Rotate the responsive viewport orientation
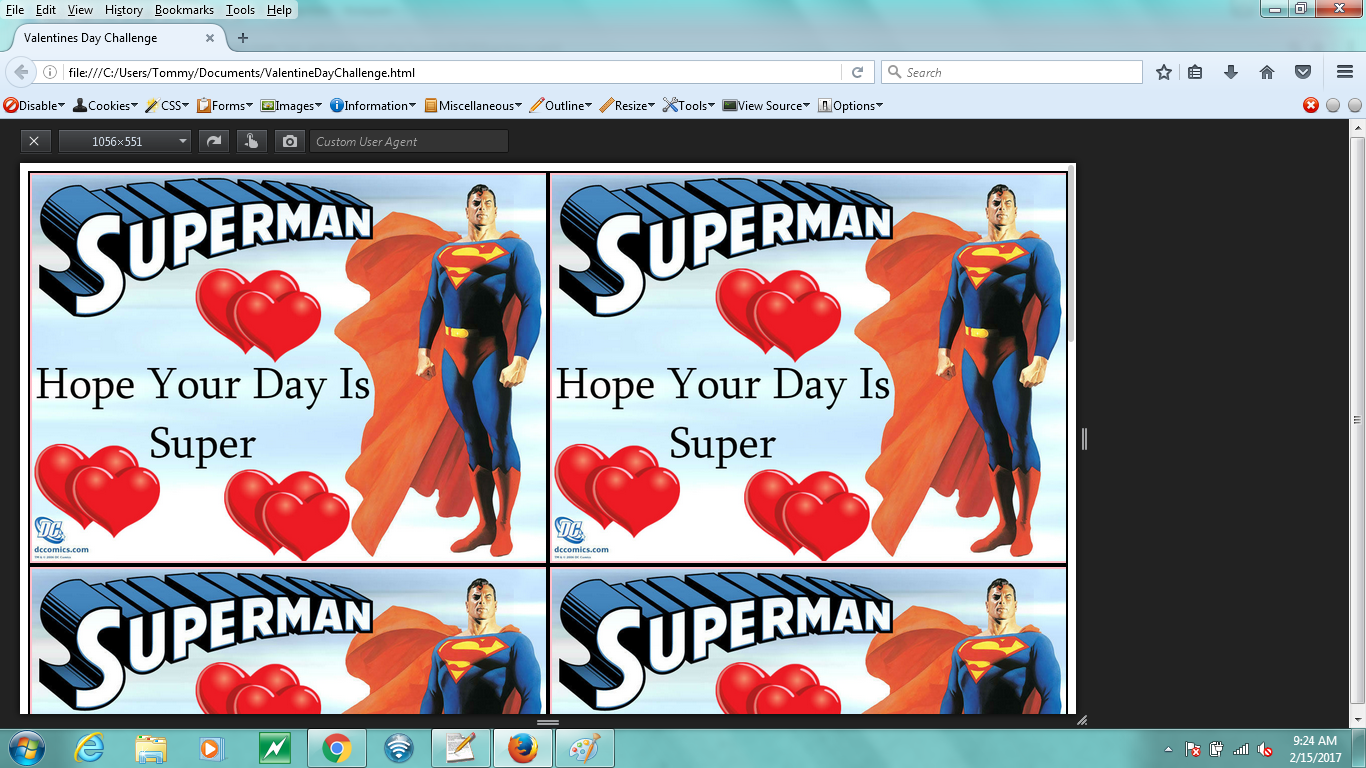The height and width of the screenshot is (768, 1366). pyautogui.click(x=213, y=141)
